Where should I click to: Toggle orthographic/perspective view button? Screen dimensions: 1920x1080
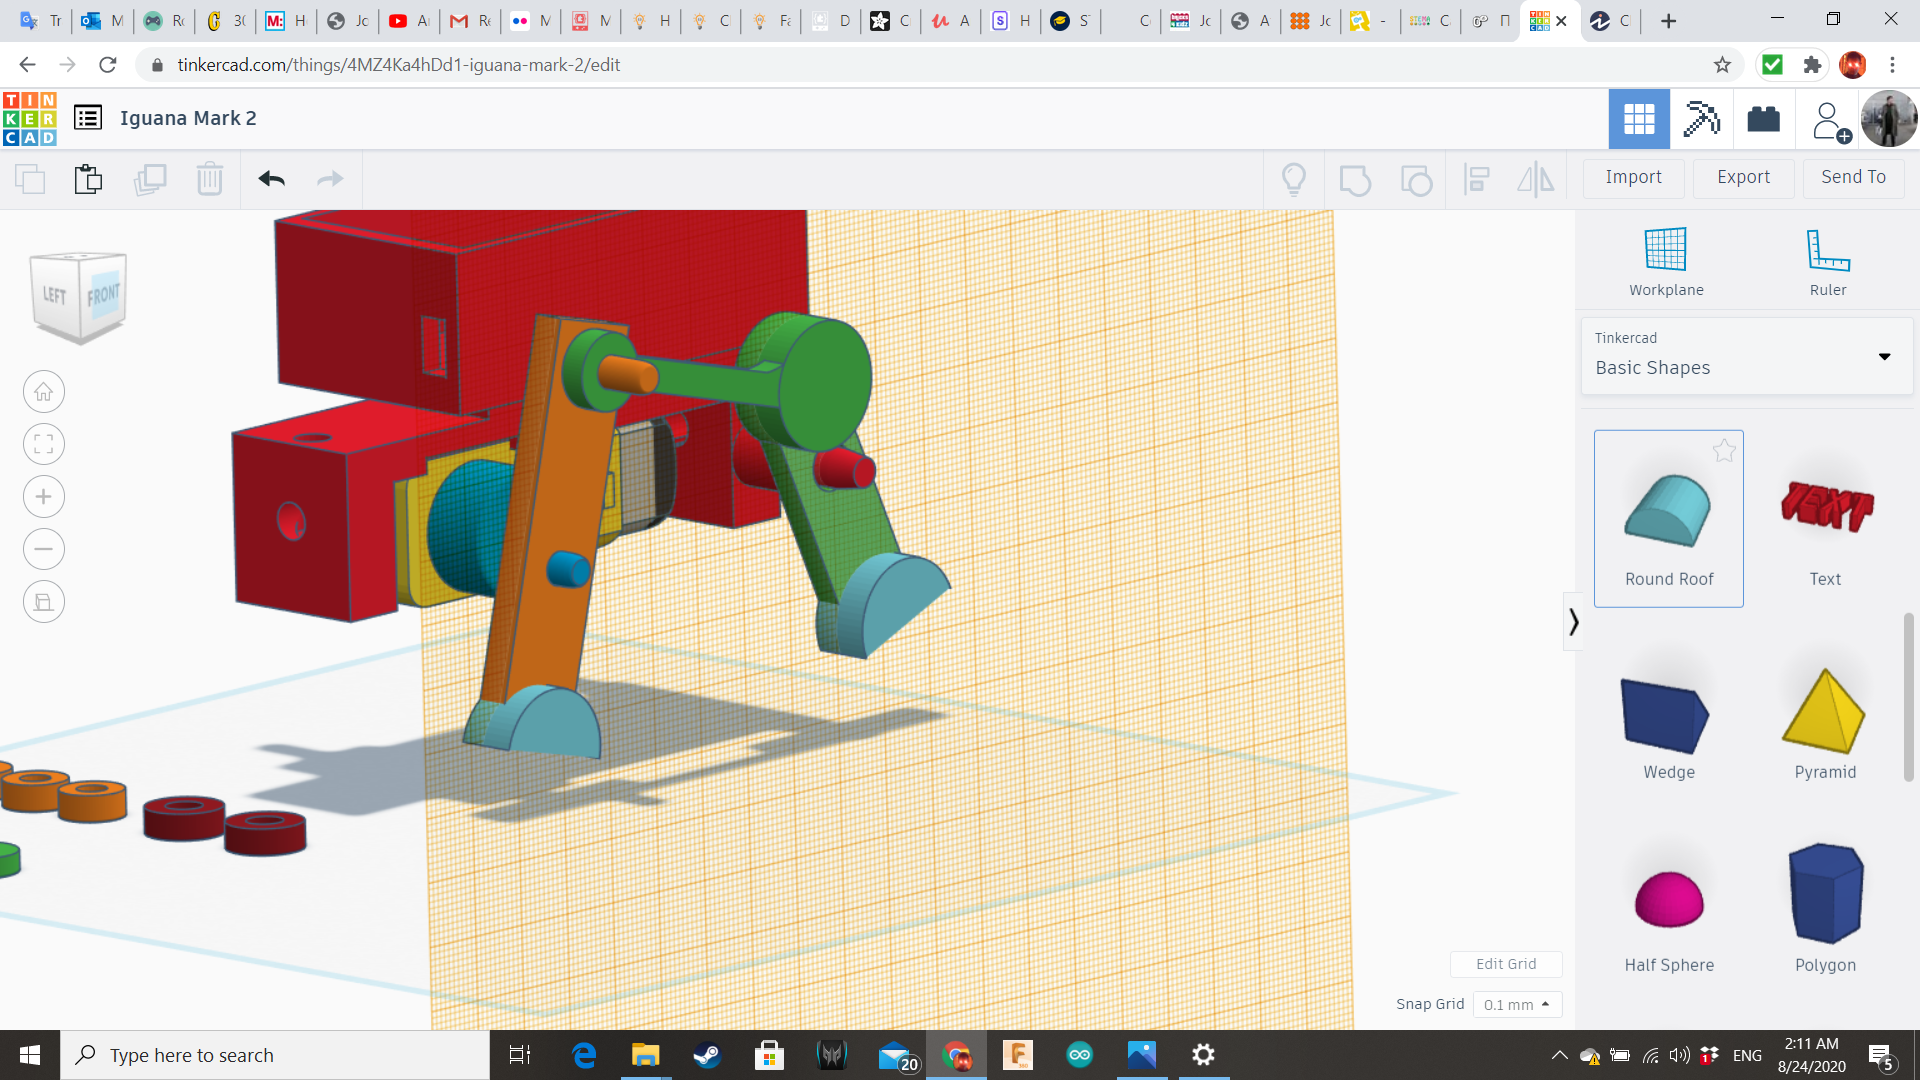click(44, 602)
